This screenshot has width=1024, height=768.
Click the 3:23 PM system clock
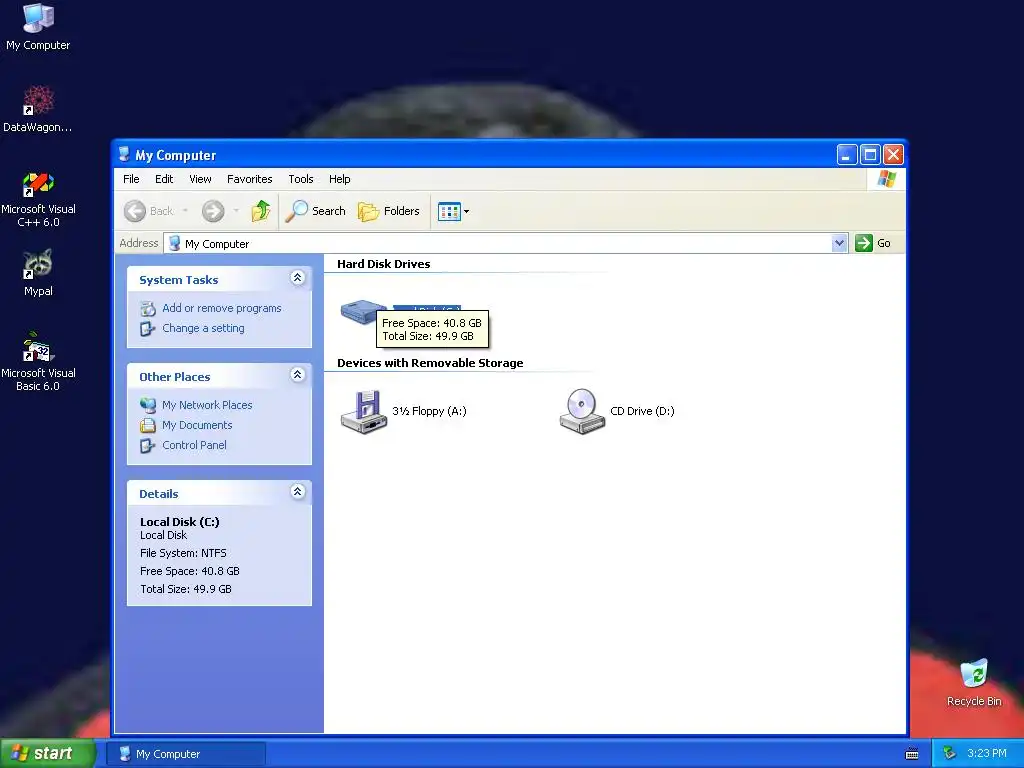coord(987,754)
